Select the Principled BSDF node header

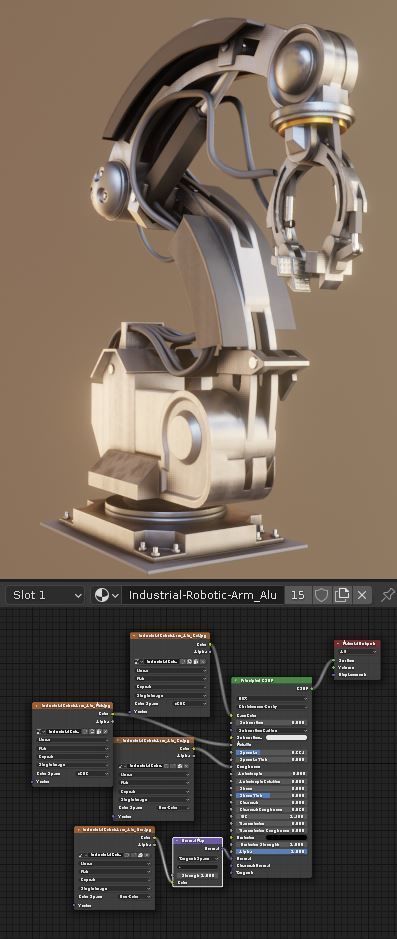pyautogui.click(x=271, y=681)
